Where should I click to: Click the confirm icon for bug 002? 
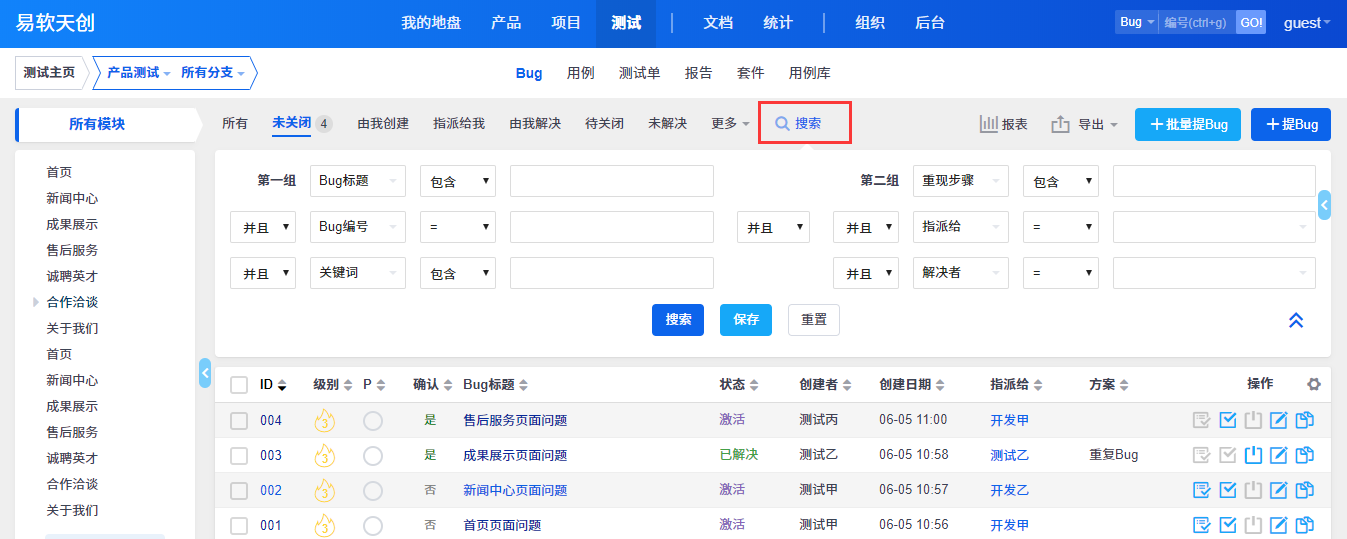coord(1202,490)
